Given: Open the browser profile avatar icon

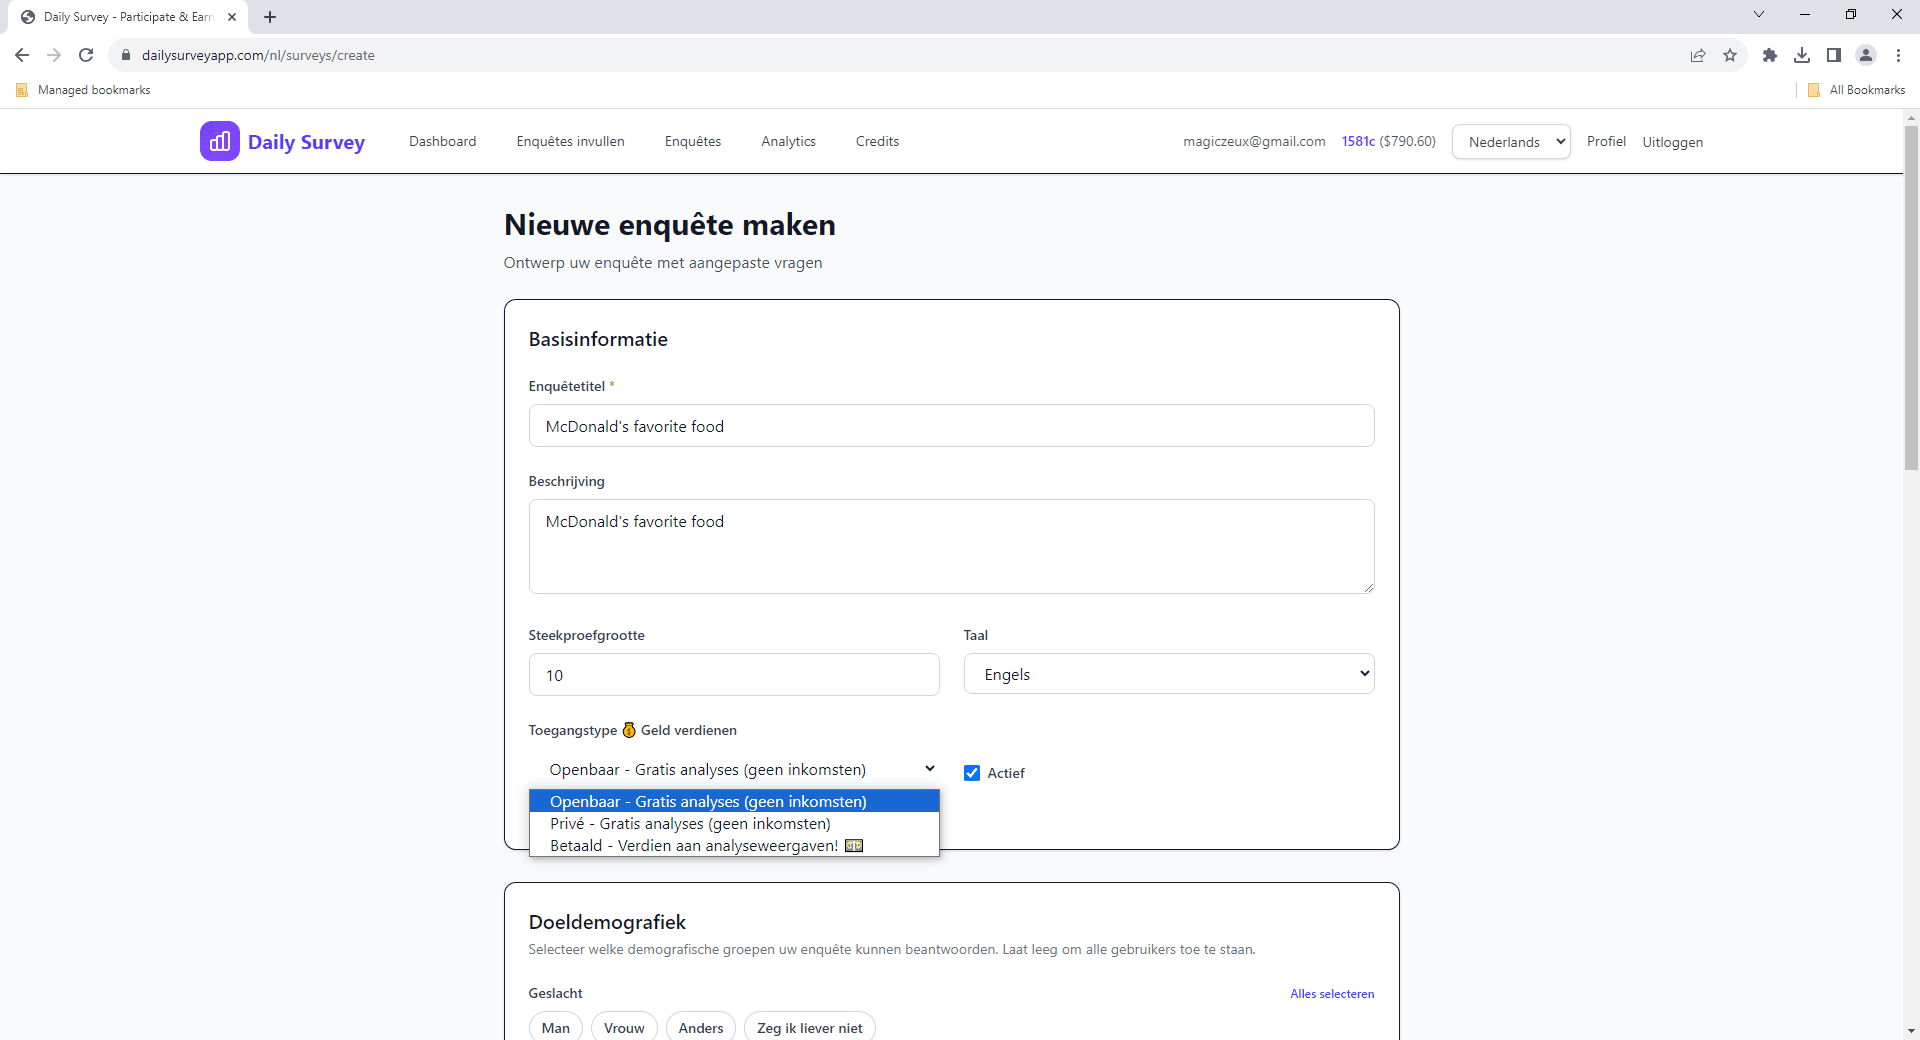Looking at the screenshot, I should click(x=1866, y=55).
